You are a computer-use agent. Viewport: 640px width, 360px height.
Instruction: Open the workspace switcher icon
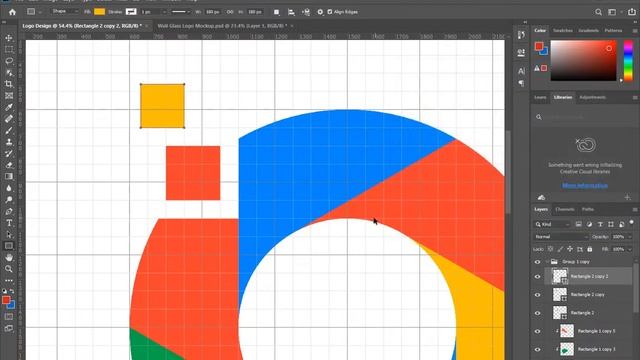612,12
